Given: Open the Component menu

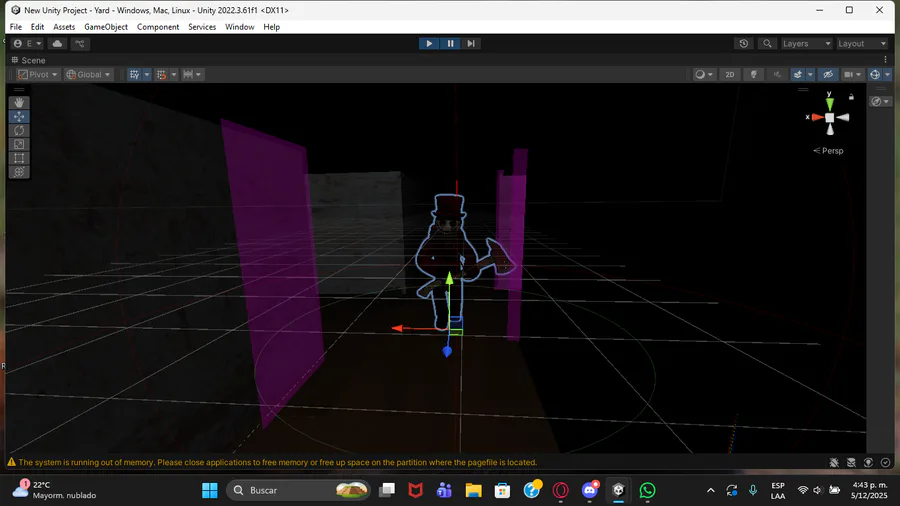Looking at the screenshot, I should pos(158,27).
